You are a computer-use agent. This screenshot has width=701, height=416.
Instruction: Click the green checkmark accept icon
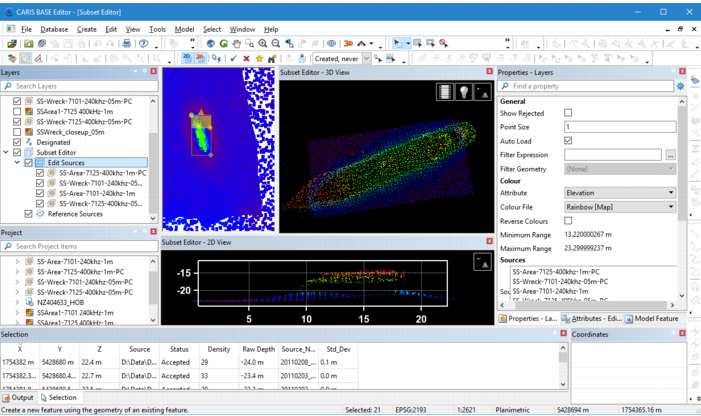[233, 59]
